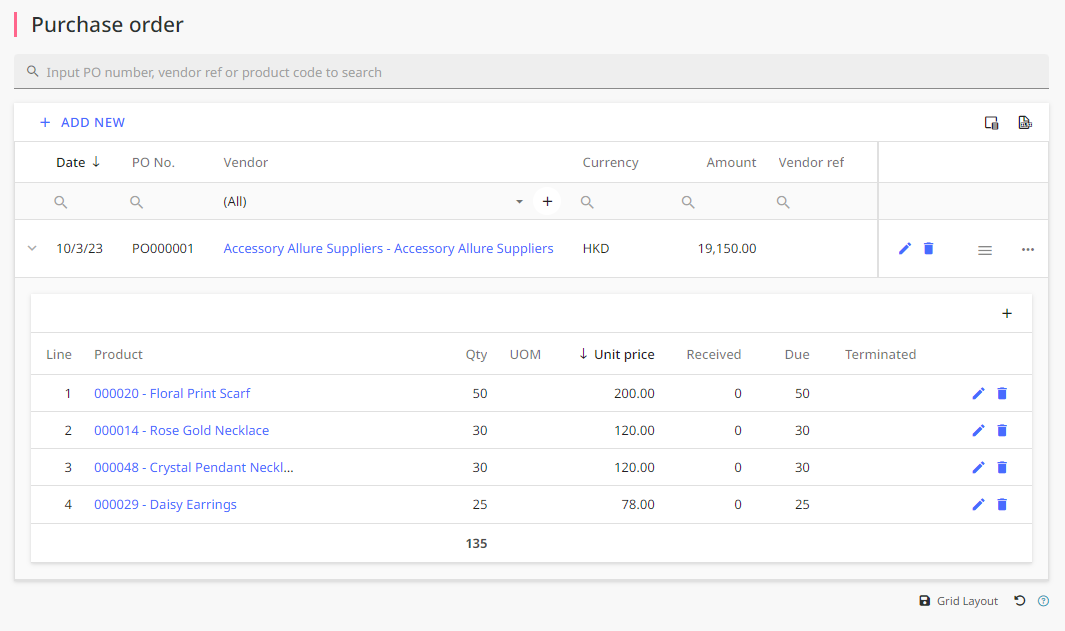Edit purchase order PO000001
This screenshot has width=1065, height=631.
coord(905,249)
